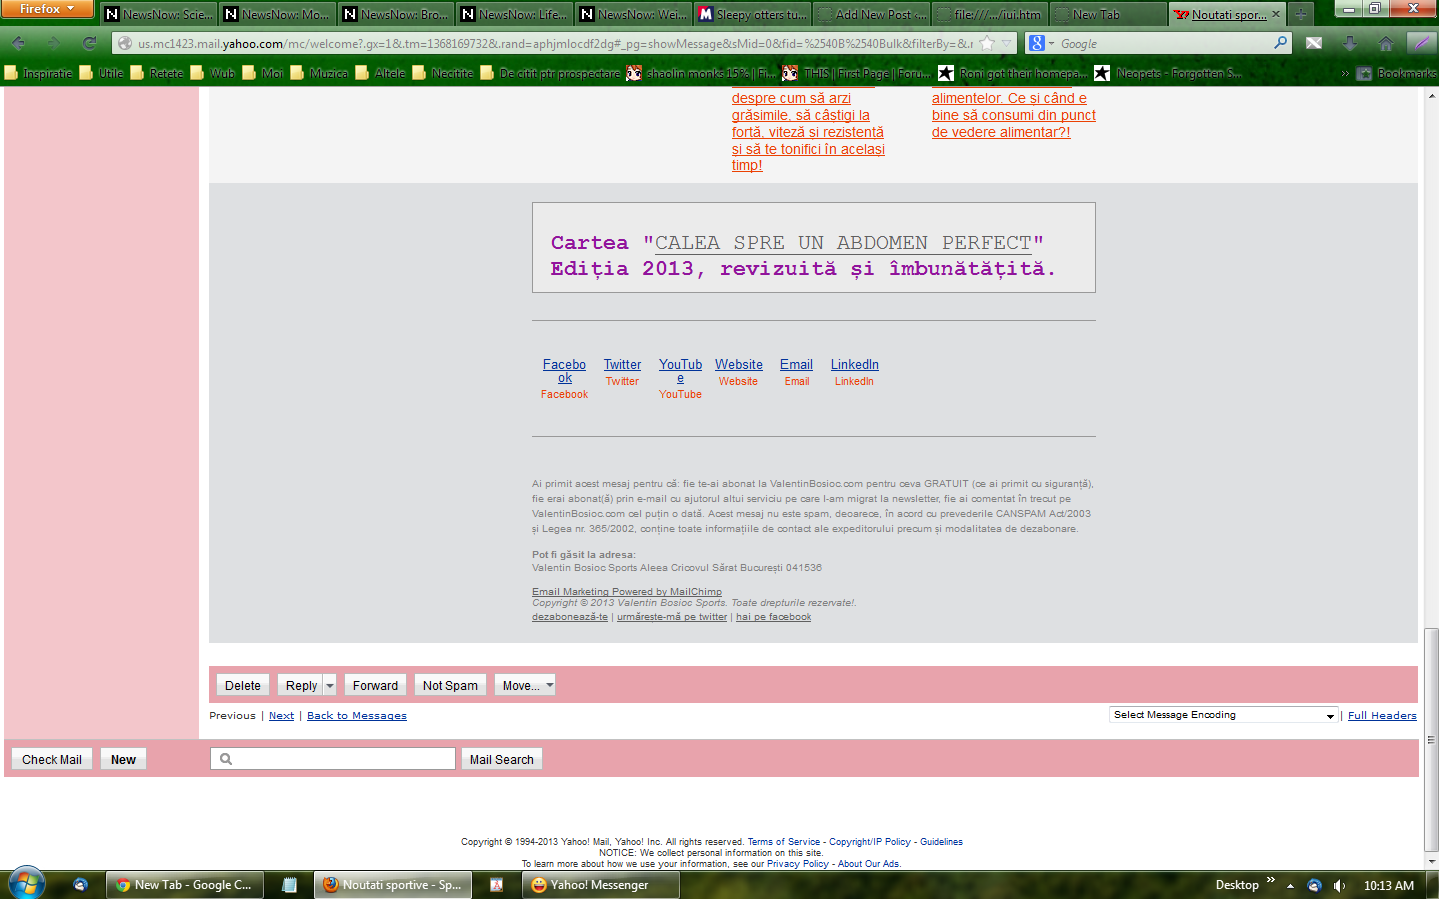This screenshot has width=1439, height=899.
Task: Switch to the Sleepy otters tab
Action: pyautogui.click(x=752, y=14)
